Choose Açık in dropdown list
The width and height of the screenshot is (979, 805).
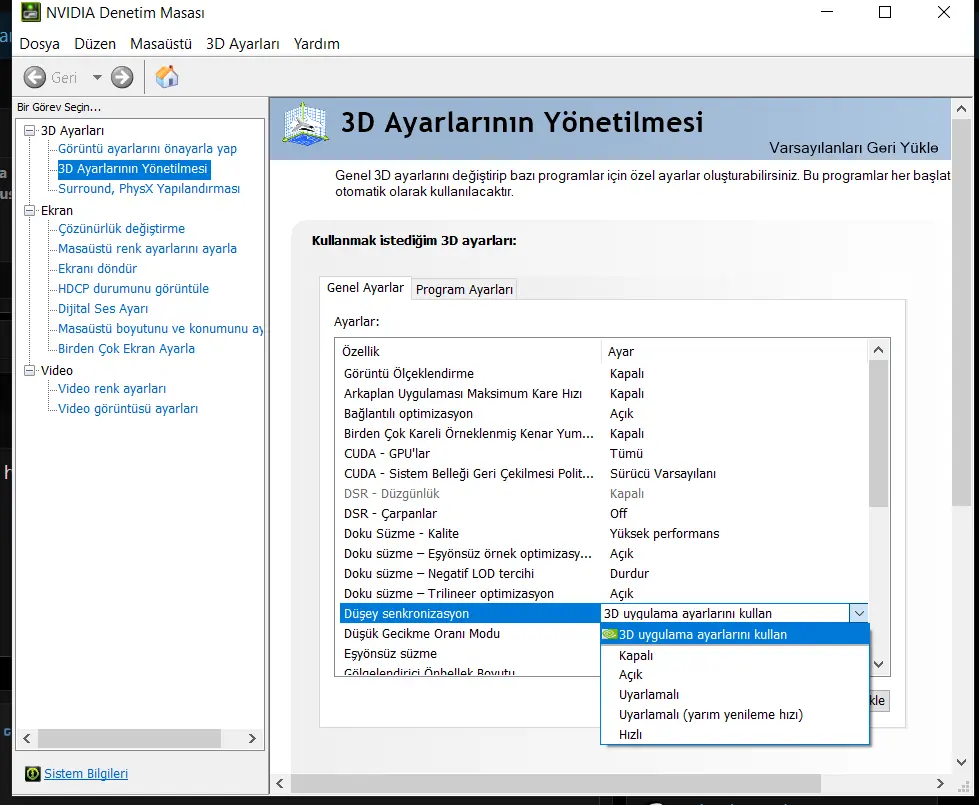point(735,674)
